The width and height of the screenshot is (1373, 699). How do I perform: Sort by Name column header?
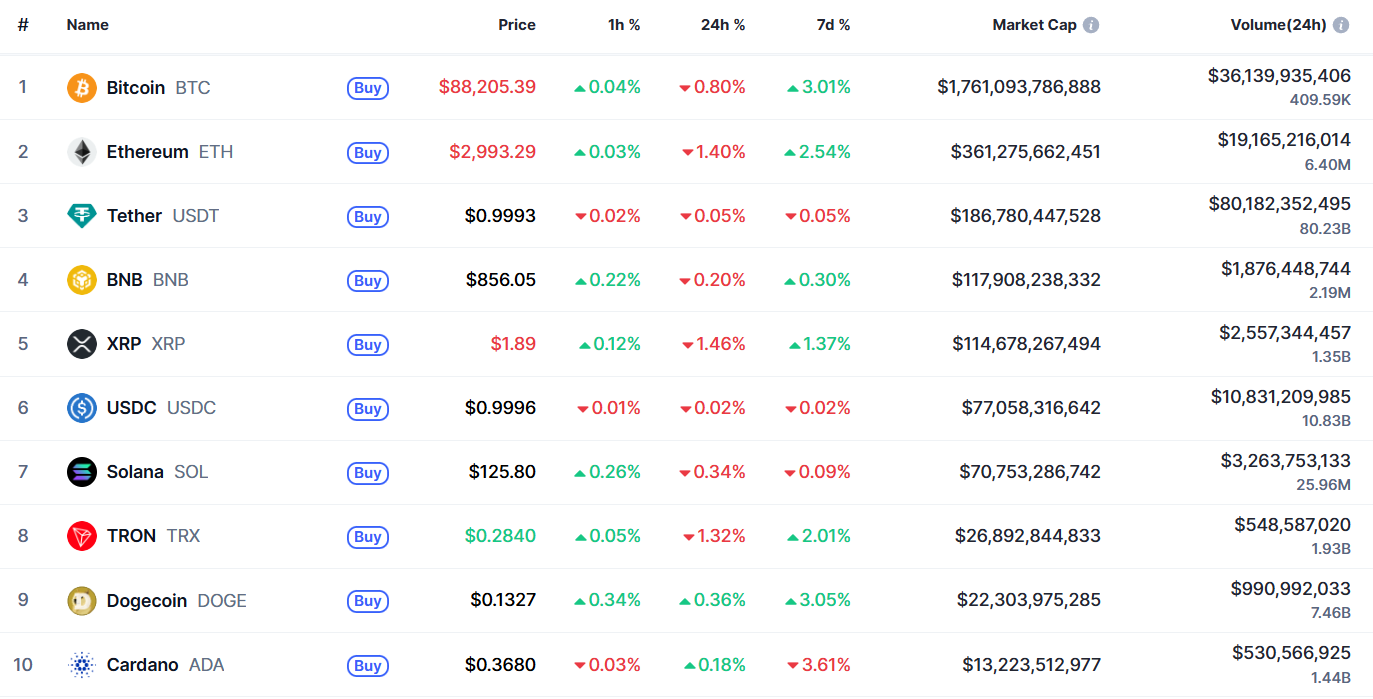[x=88, y=25]
